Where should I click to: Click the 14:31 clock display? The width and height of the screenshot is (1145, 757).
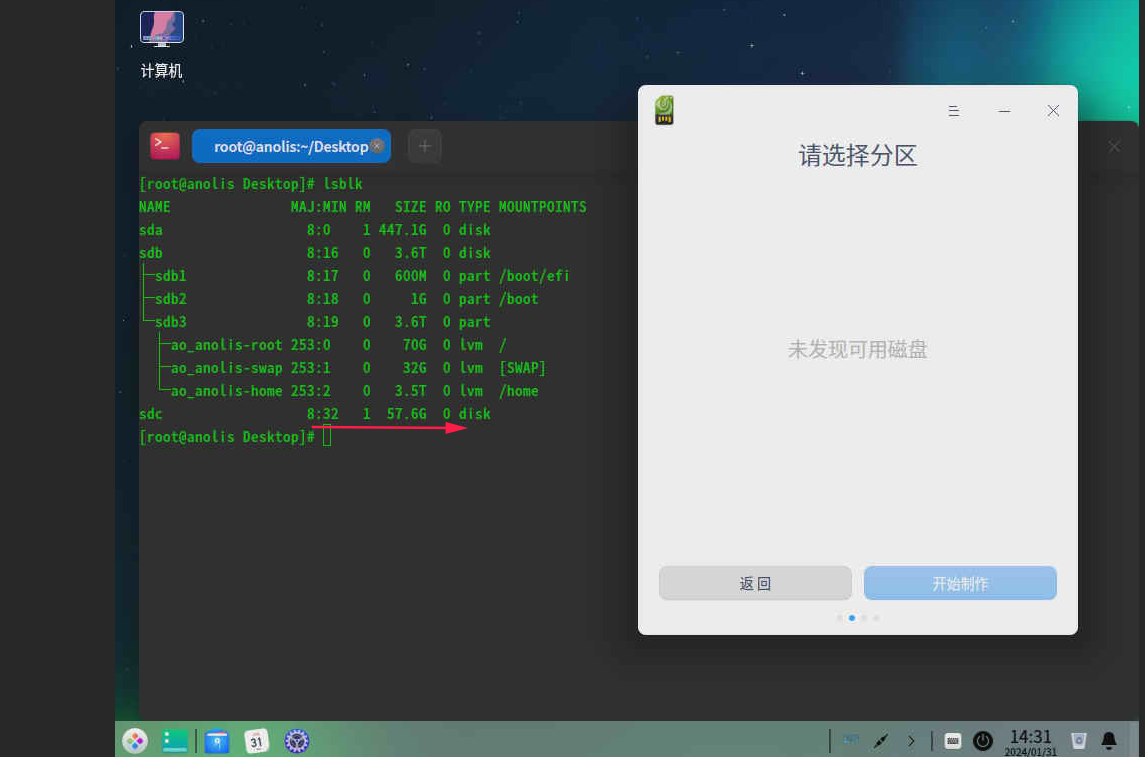pos(1030,741)
